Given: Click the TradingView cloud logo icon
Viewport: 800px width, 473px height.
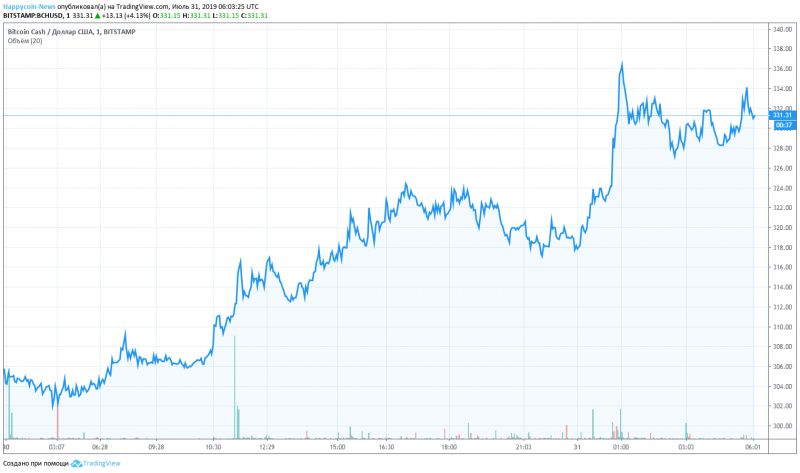Looking at the screenshot, I should 75,463.
